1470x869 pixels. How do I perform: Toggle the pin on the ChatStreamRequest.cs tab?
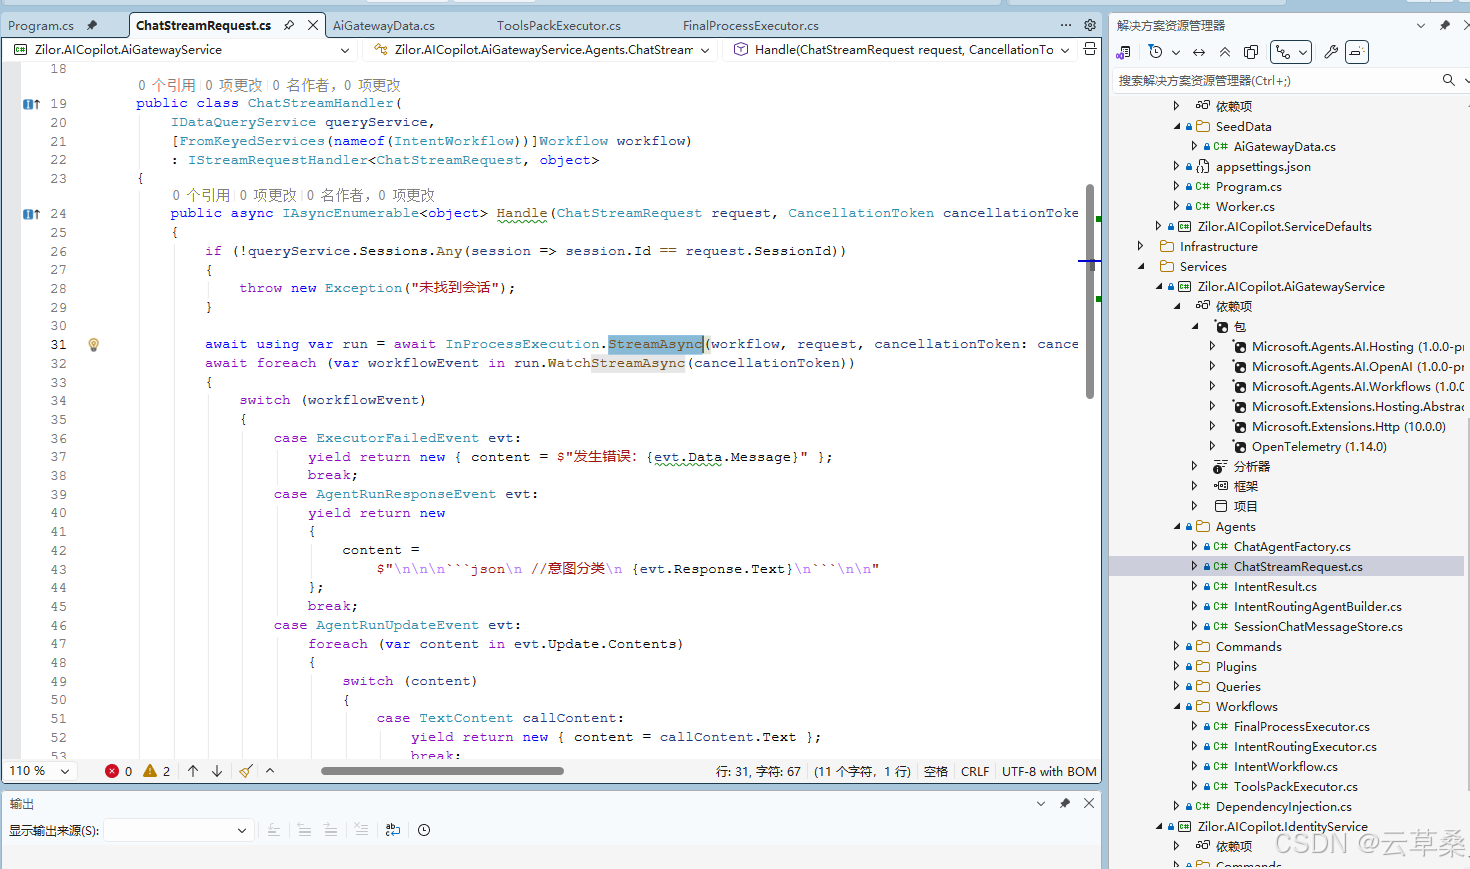coord(289,25)
